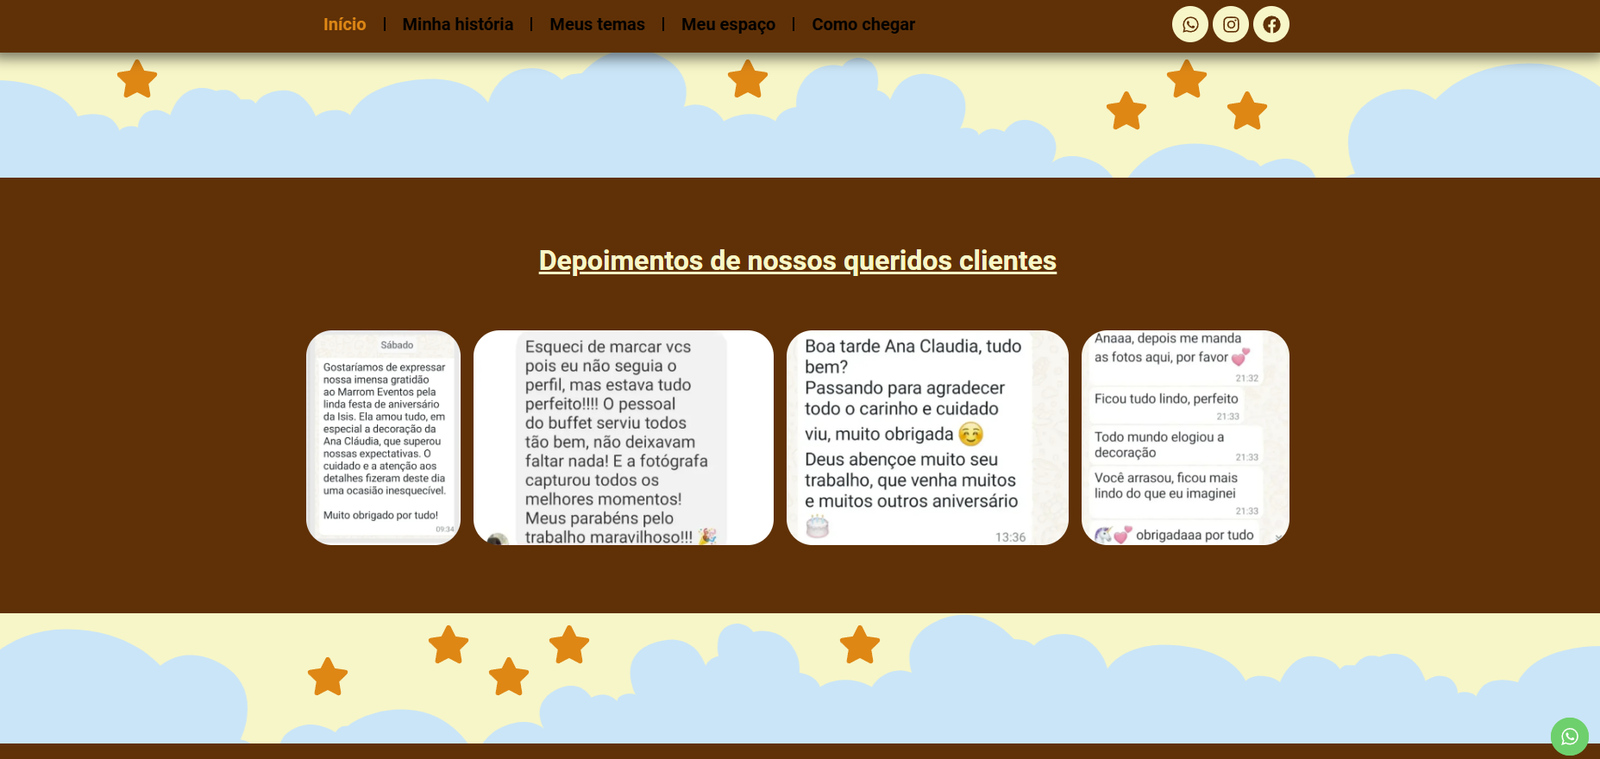This screenshot has width=1600, height=759.
Task: Enlarge the 'Ficou tudo lindo, perfeito' testimonial
Action: [x=1185, y=437]
